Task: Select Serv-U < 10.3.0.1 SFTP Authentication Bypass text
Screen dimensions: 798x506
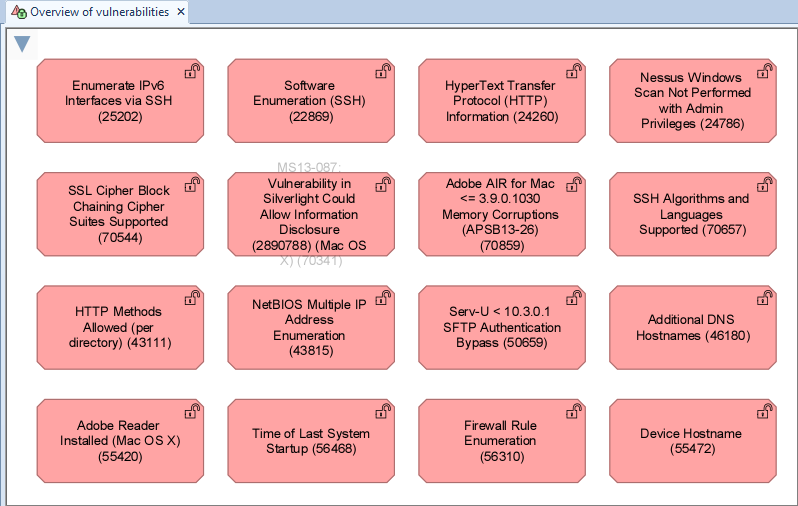Action: click(x=501, y=327)
